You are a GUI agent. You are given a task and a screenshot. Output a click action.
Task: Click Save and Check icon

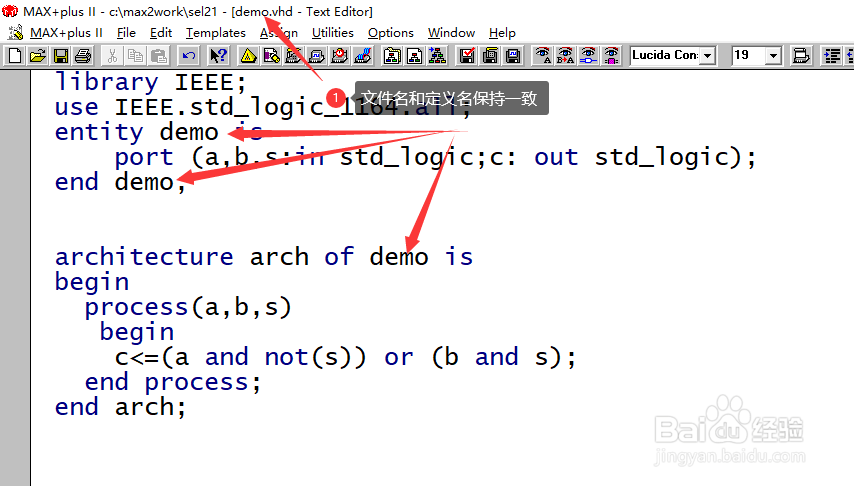[467, 56]
